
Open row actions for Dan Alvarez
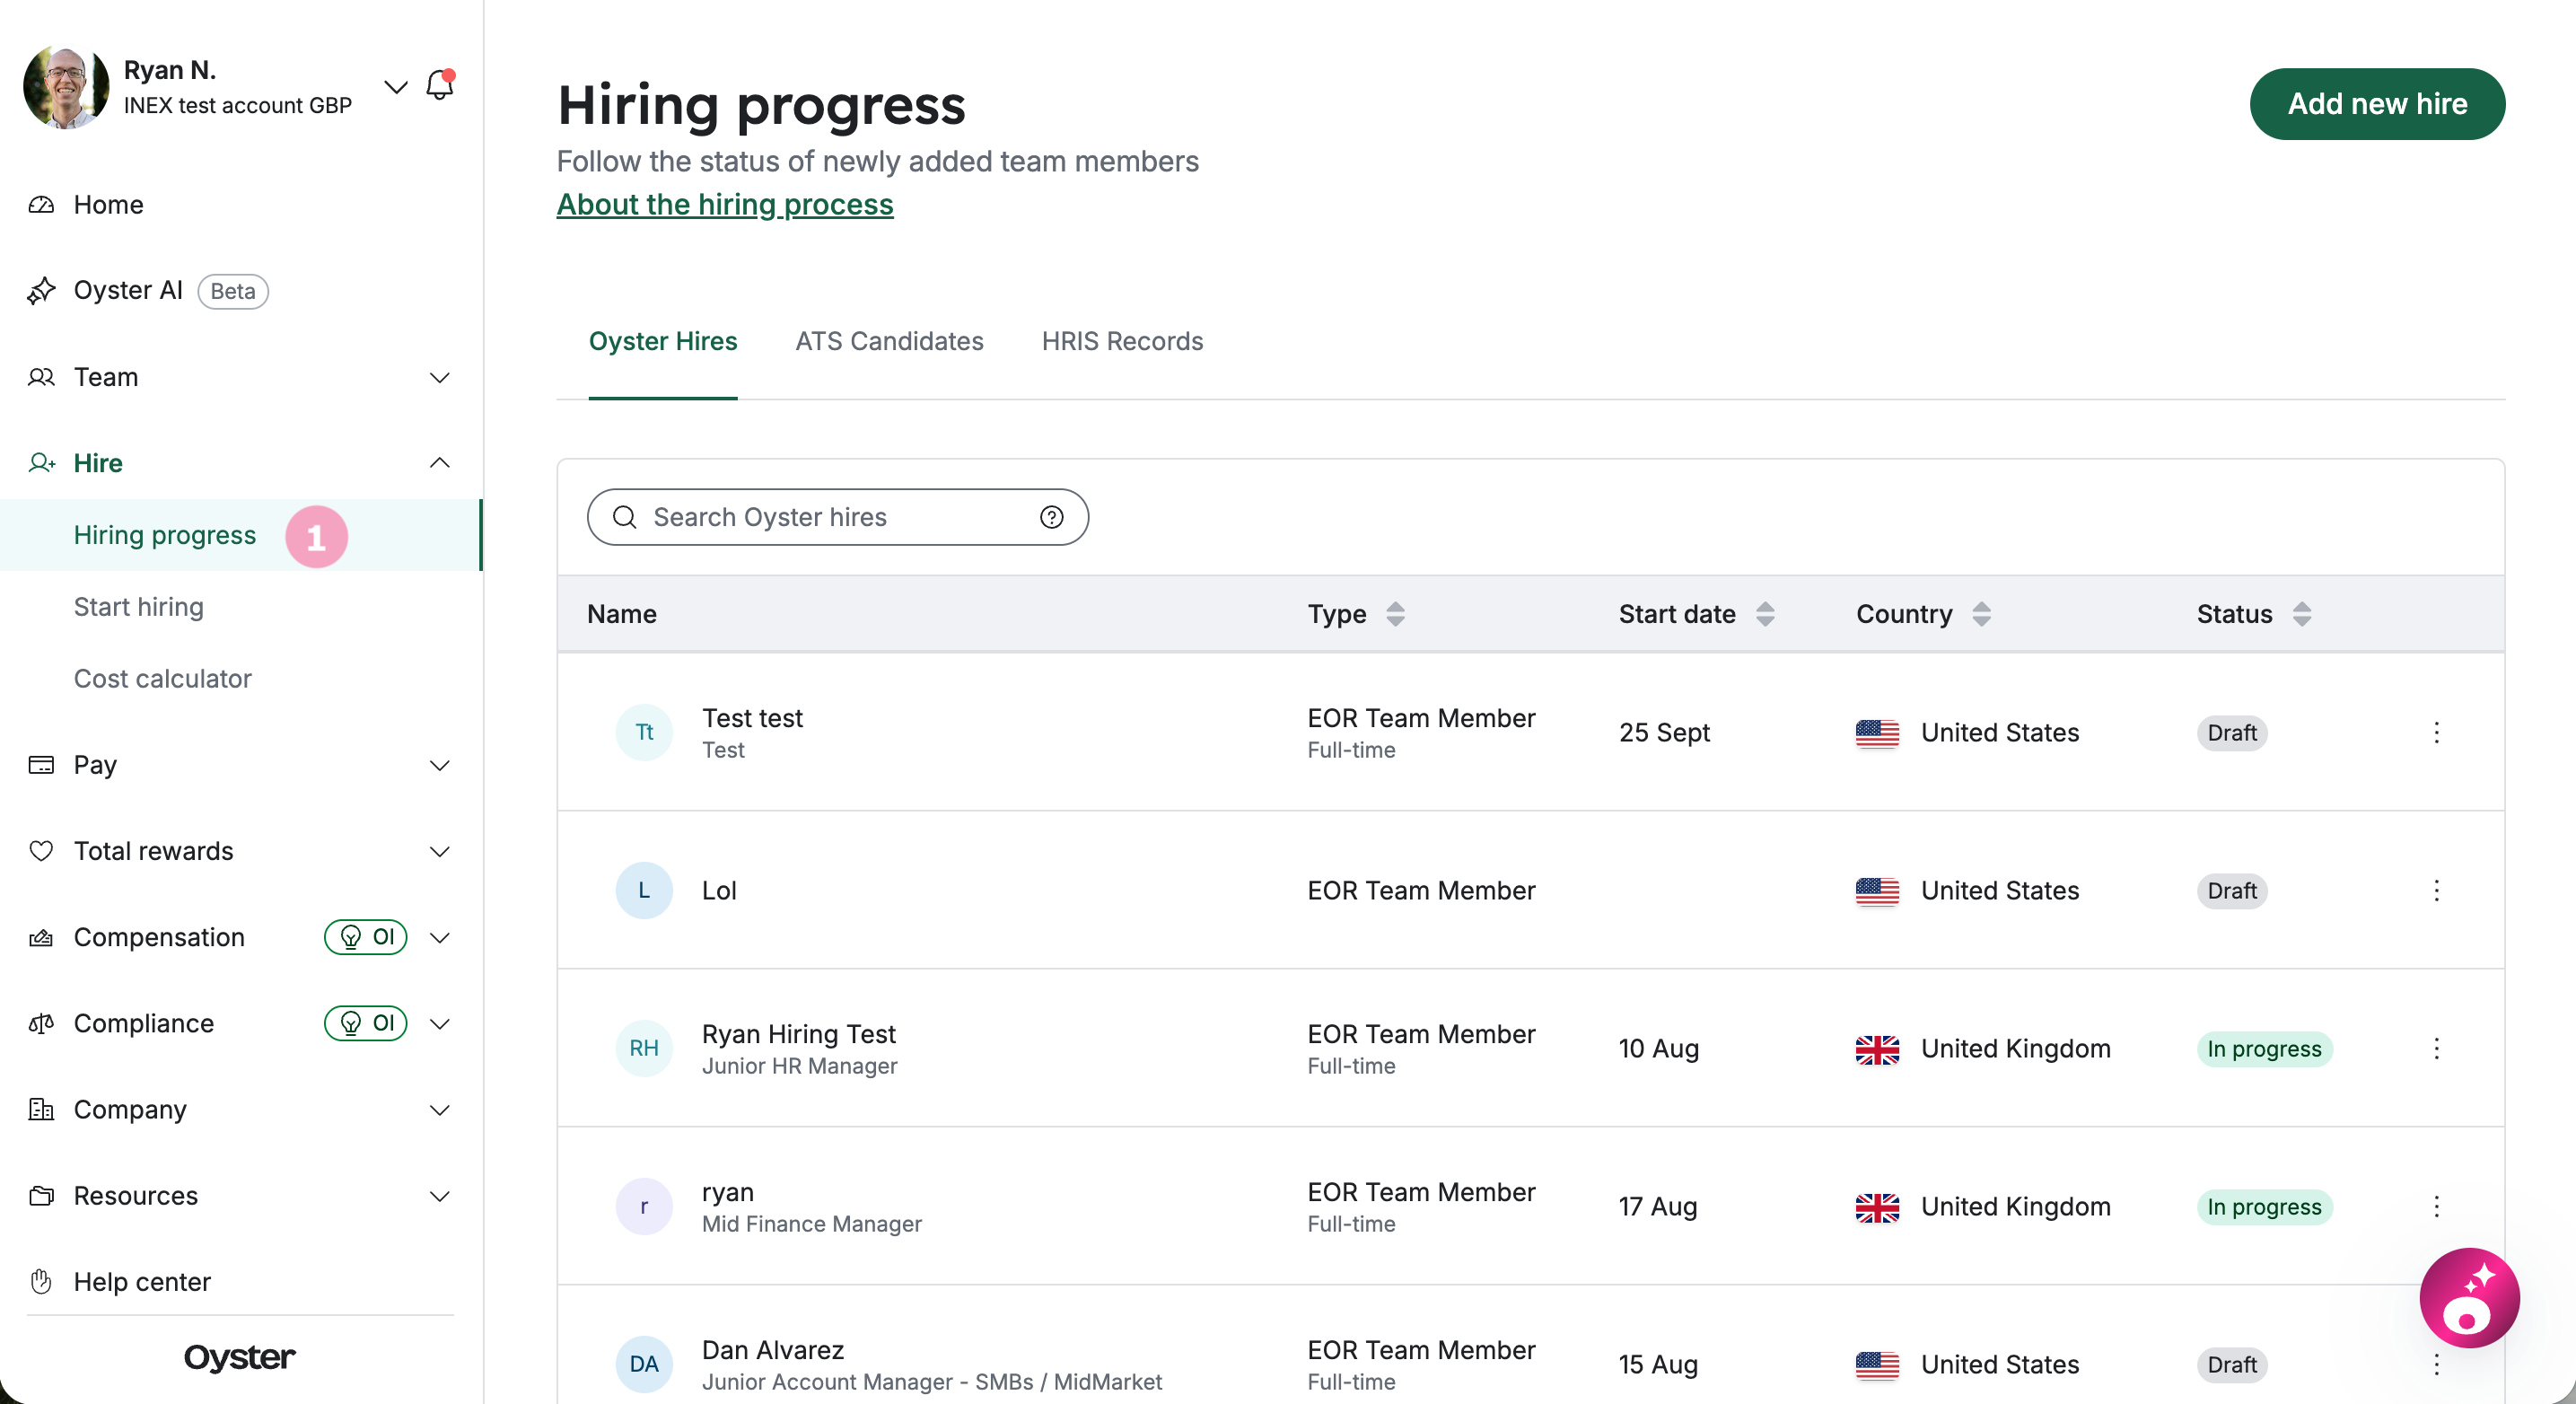[x=2437, y=1365]
